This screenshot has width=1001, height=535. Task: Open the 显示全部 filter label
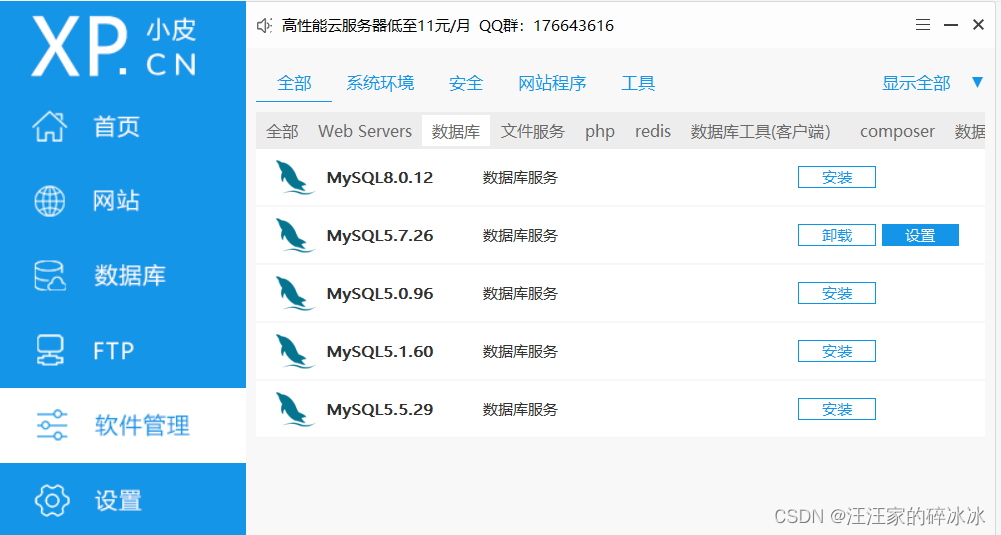pyautogui.click(x=916, y=84)
